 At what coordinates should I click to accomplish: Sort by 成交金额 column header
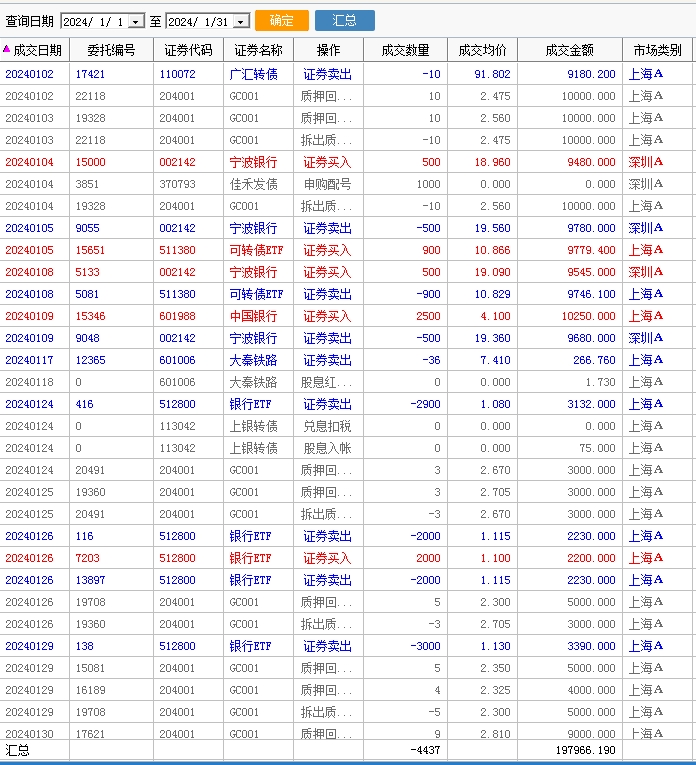click(570, 50)
